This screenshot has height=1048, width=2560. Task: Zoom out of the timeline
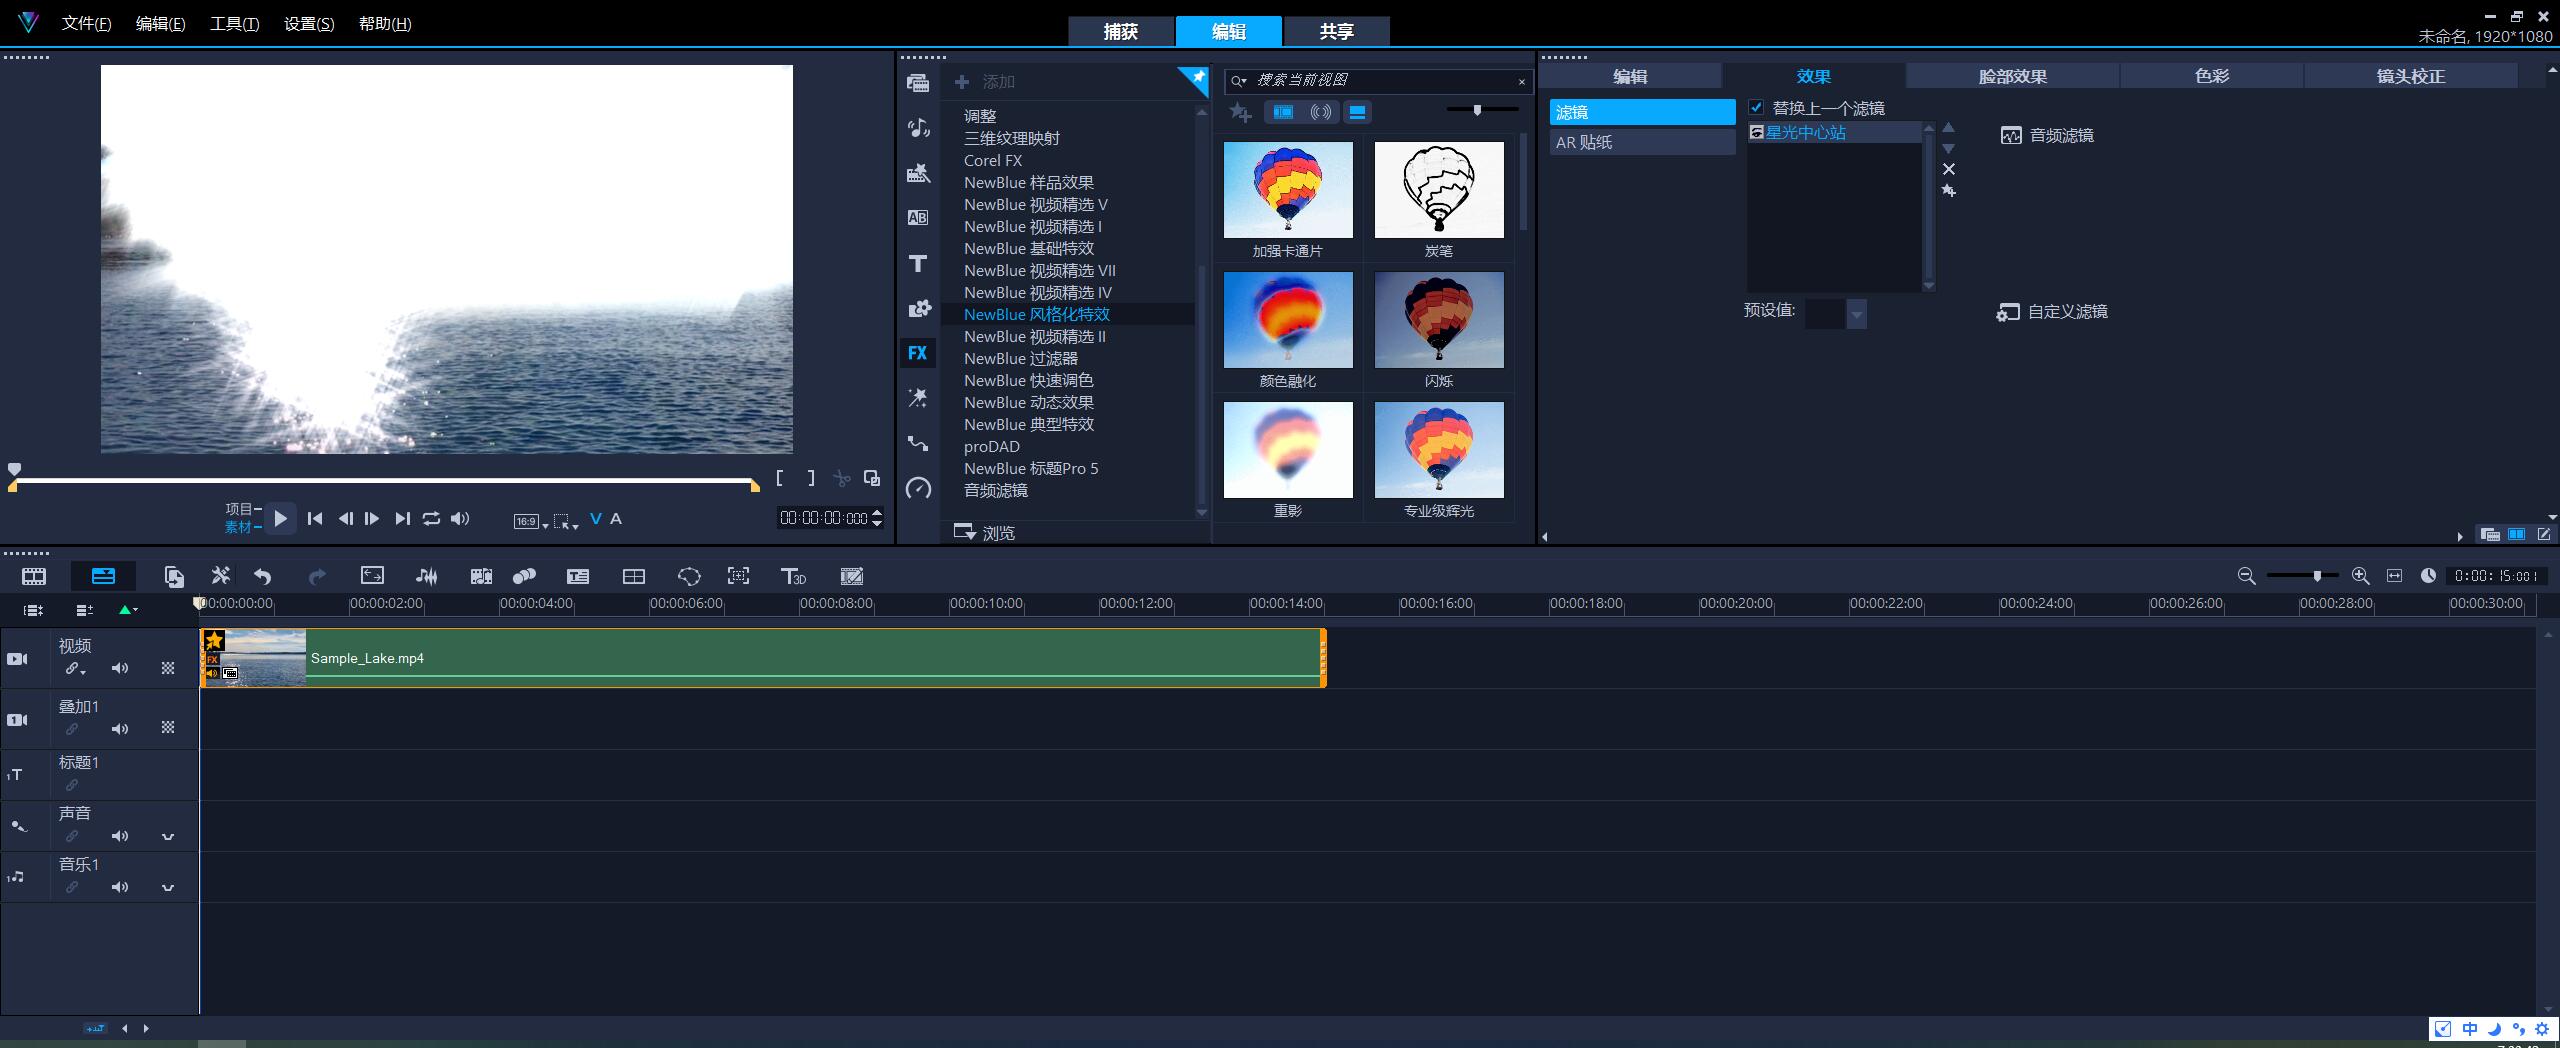(2246, 576)
